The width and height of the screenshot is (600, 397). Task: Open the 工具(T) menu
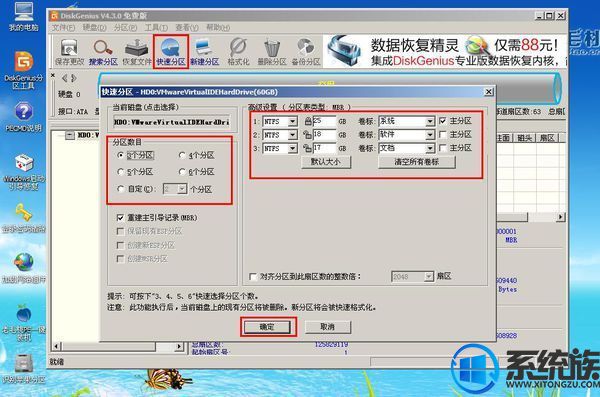pos(156,28)
